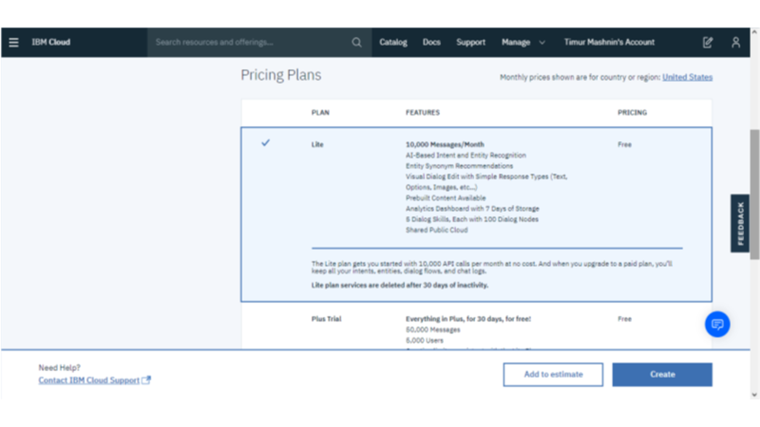Open the edit notes icon in header
The width and height of the screenshot is (760, 427).
pyautogui.click(x=708, y=43)
